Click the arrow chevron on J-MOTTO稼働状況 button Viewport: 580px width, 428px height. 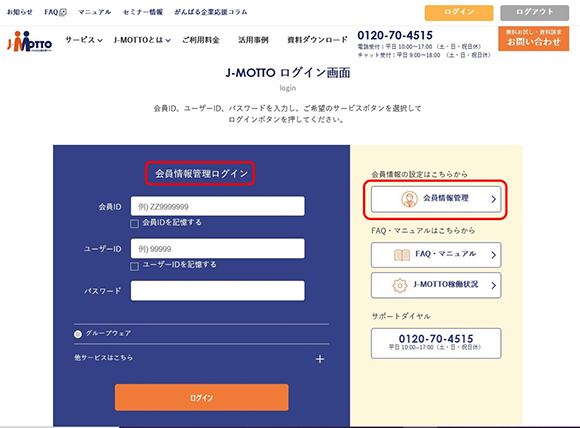pos(493,285)
